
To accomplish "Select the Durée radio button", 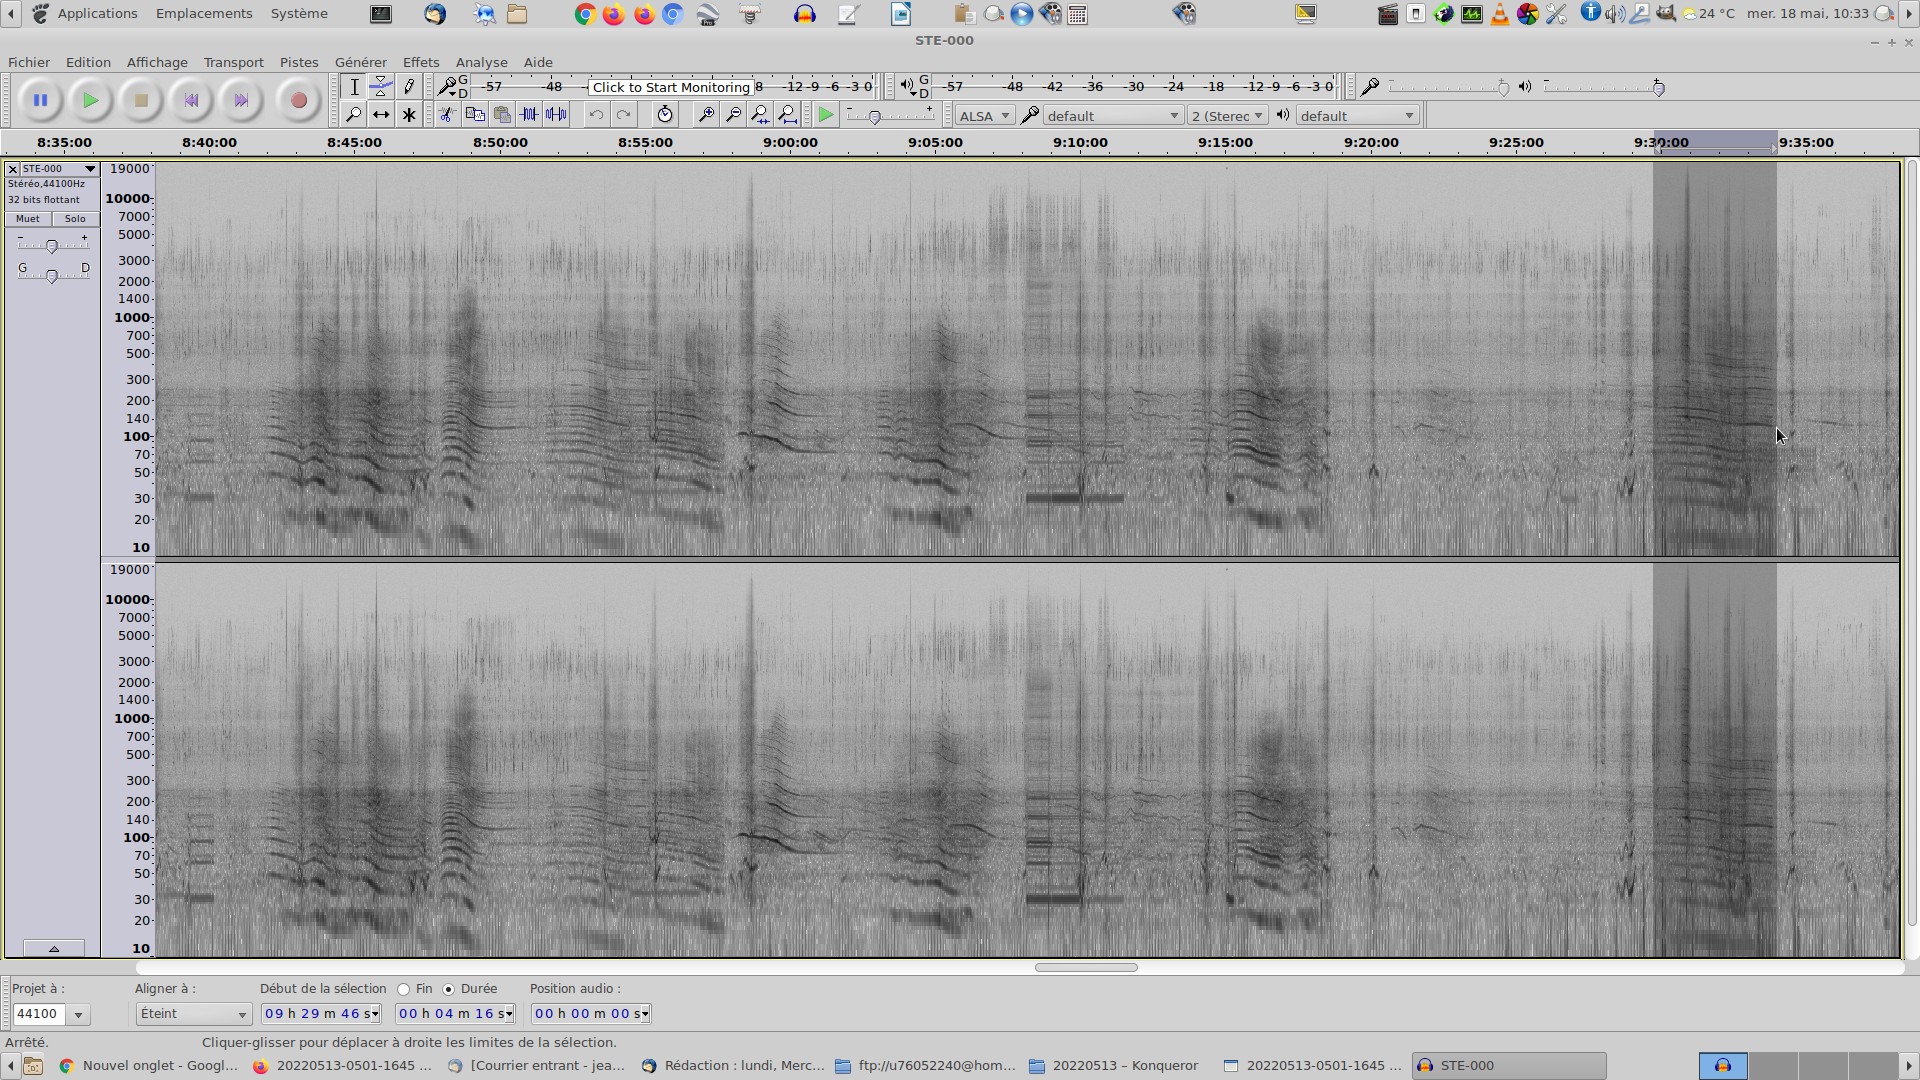I will tap(448, 989).
